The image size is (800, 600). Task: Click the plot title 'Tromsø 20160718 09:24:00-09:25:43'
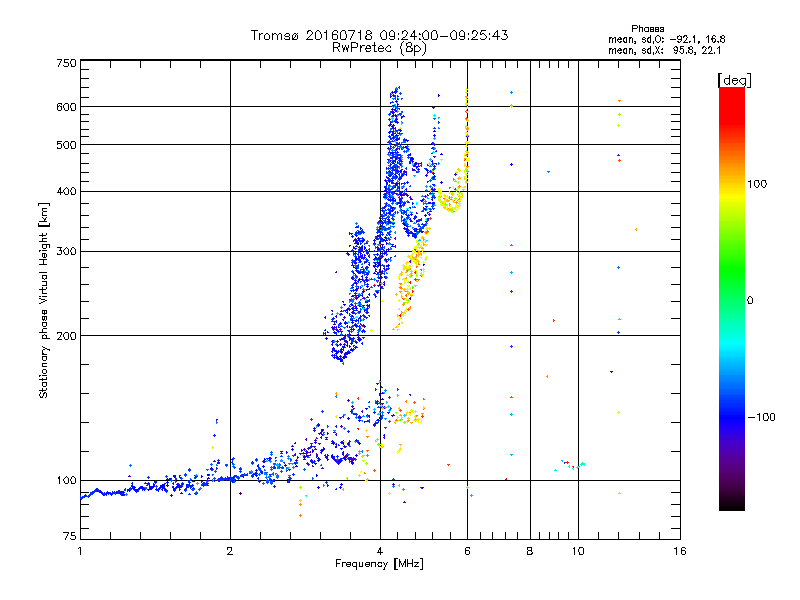(379, 35)
